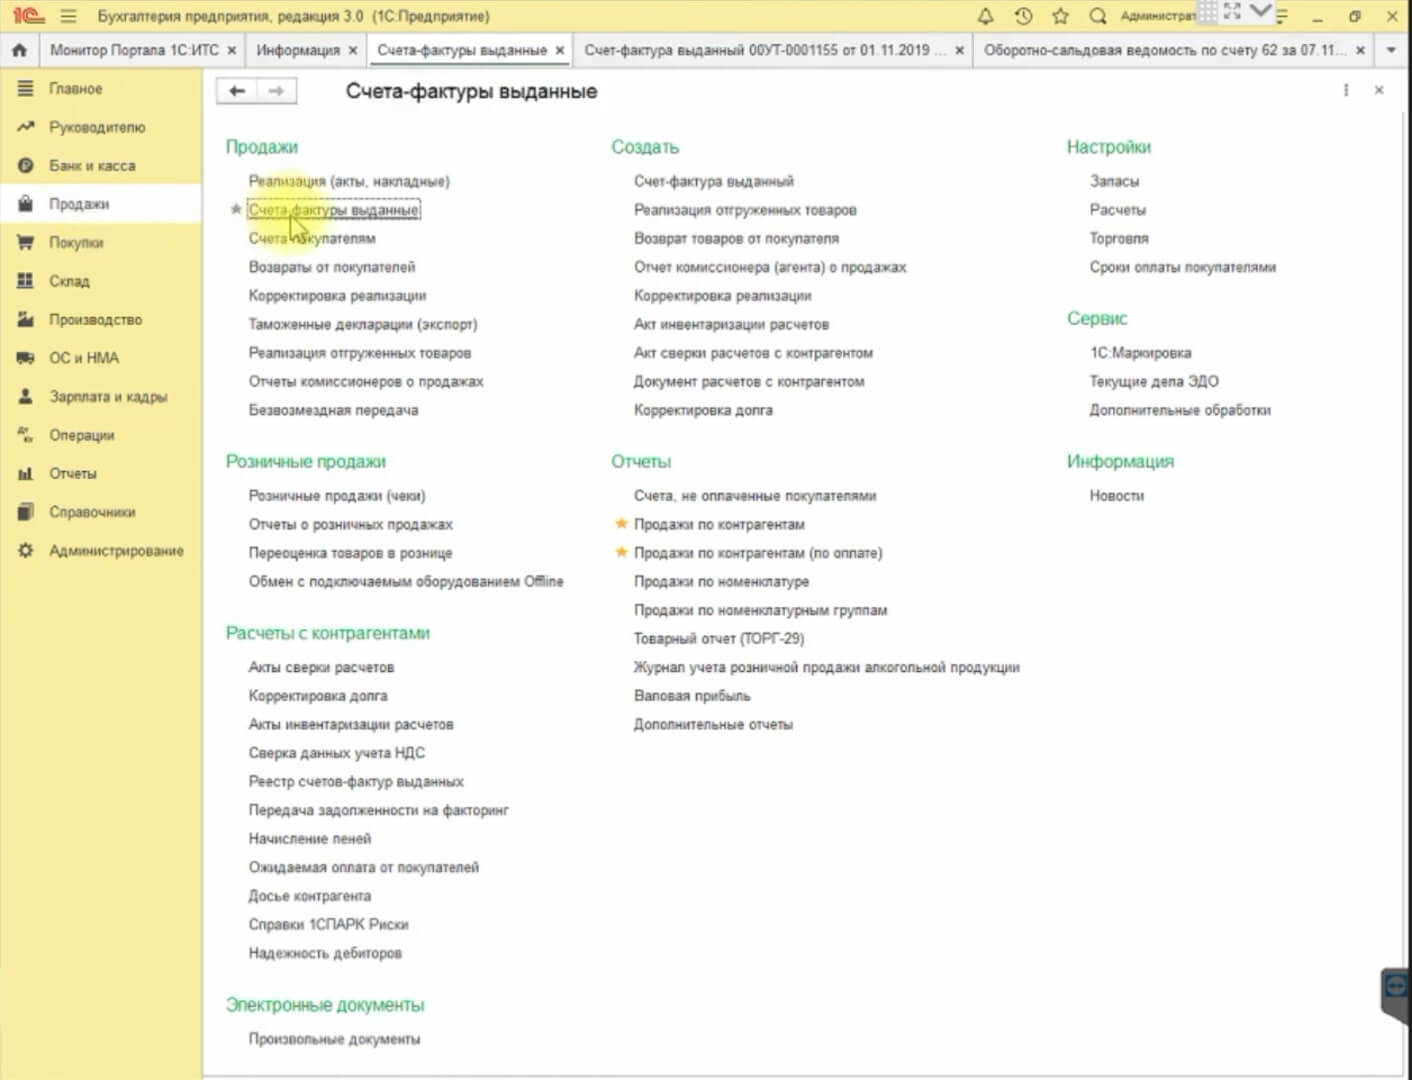The image size is (1412, 1080).
Task: Open 1С:Маркировка service link
Action: 1140,353
